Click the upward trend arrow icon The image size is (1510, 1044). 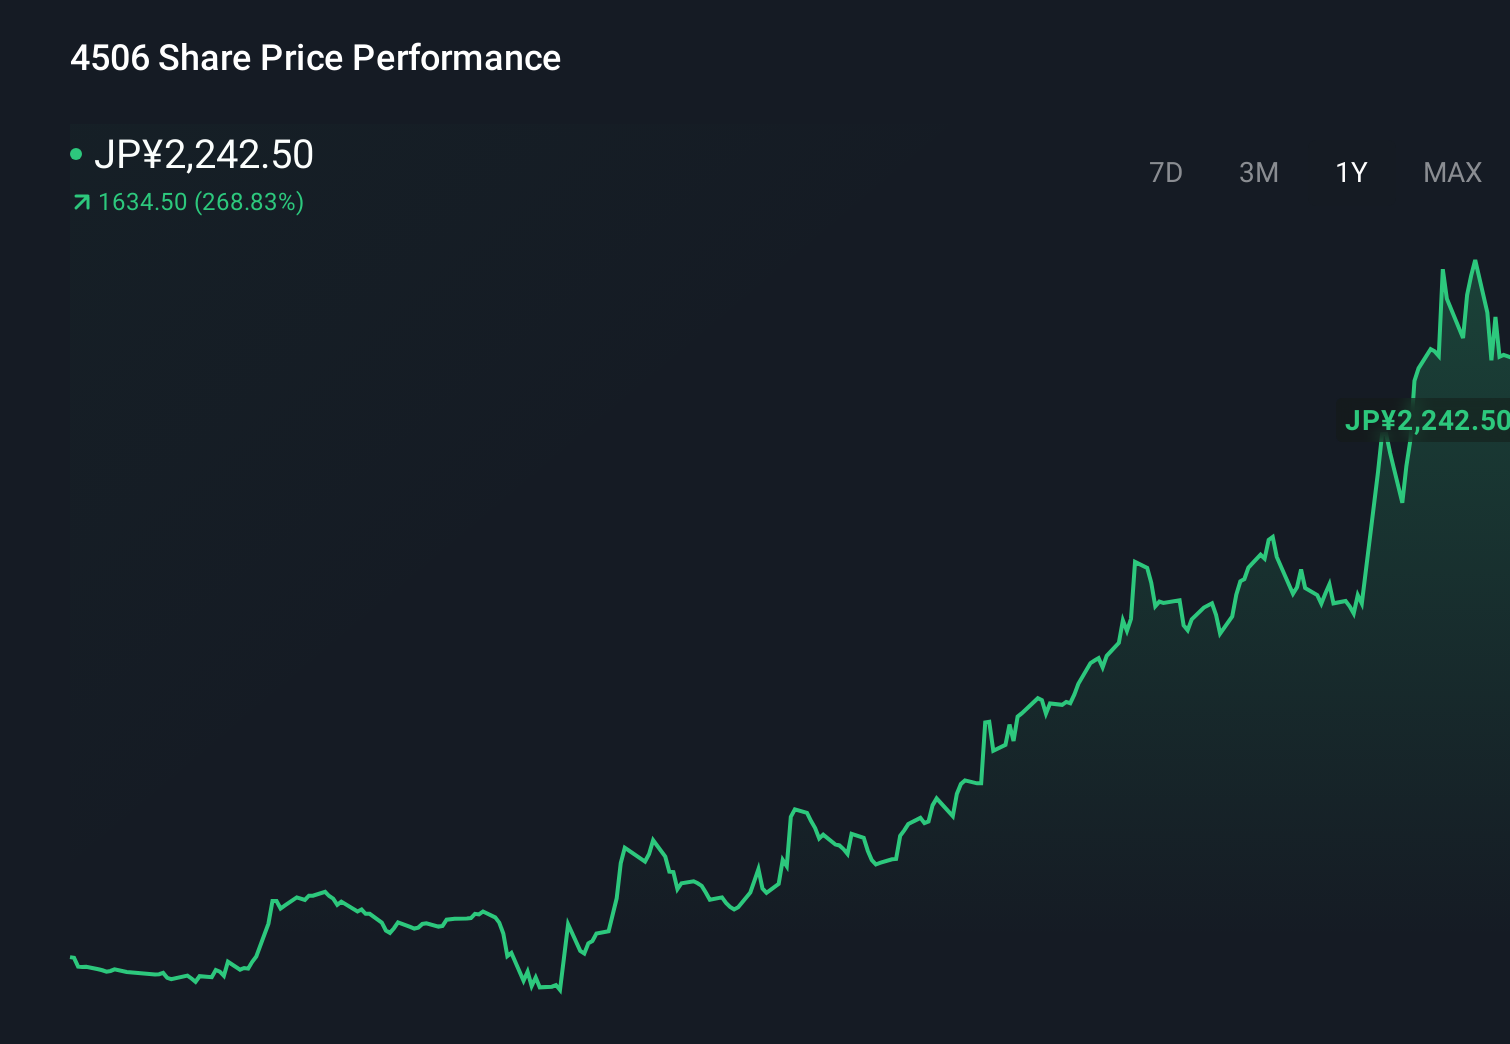[x=80, y=202]
